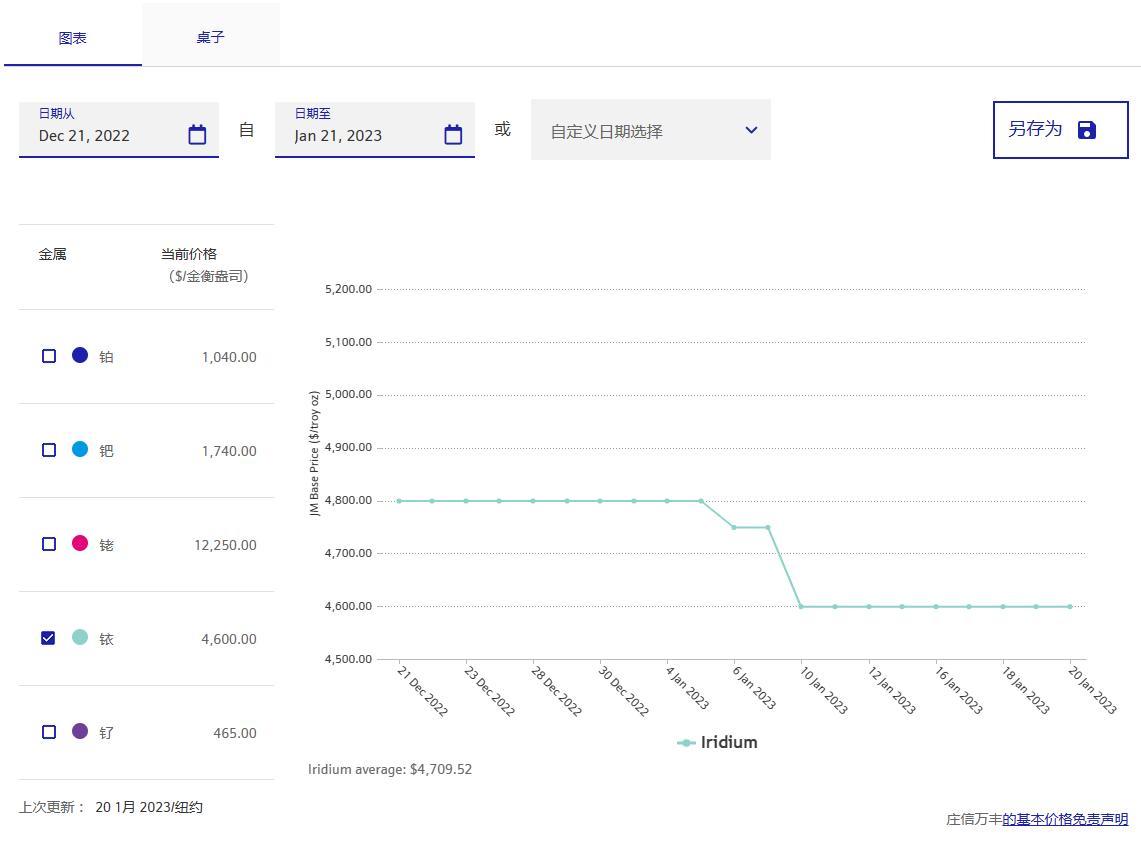Click the blue 铂 color dot

click(x=80, y=355)
